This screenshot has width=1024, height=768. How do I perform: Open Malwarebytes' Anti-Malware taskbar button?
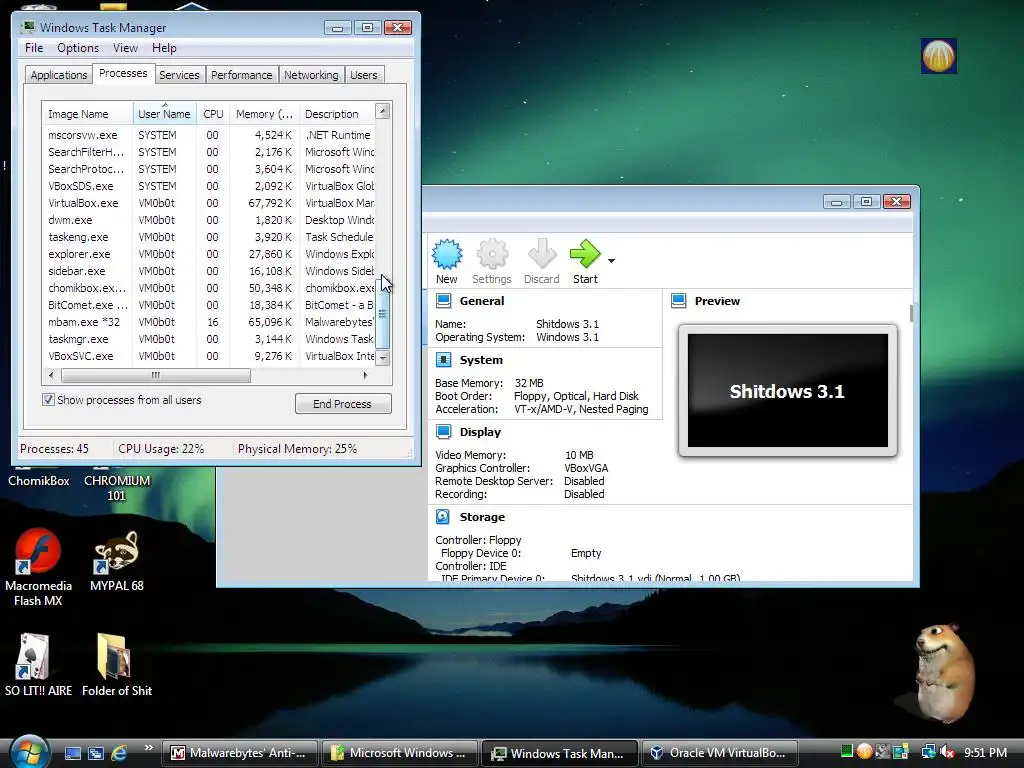(x=239, y=753)
